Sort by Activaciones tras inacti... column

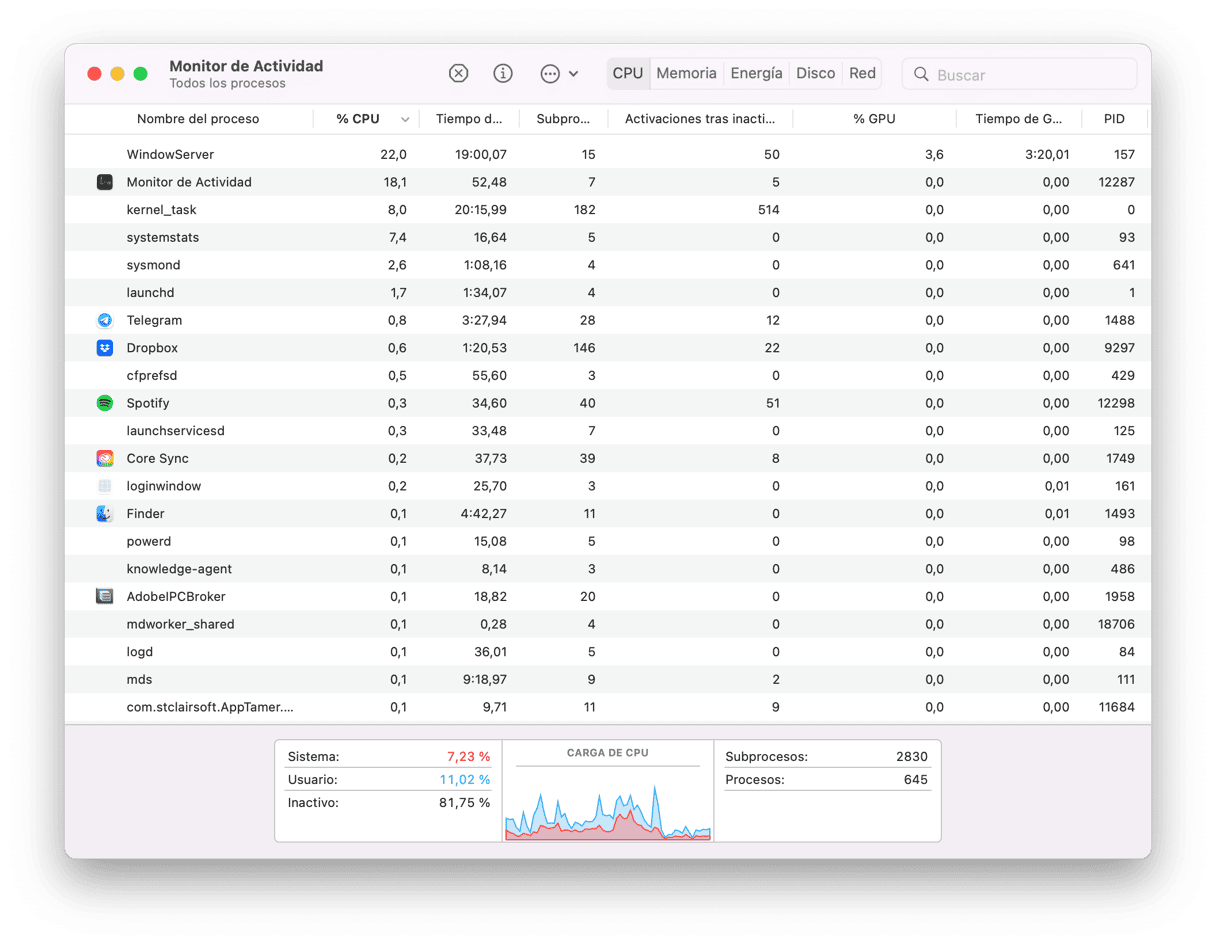(x=700, y=119)
